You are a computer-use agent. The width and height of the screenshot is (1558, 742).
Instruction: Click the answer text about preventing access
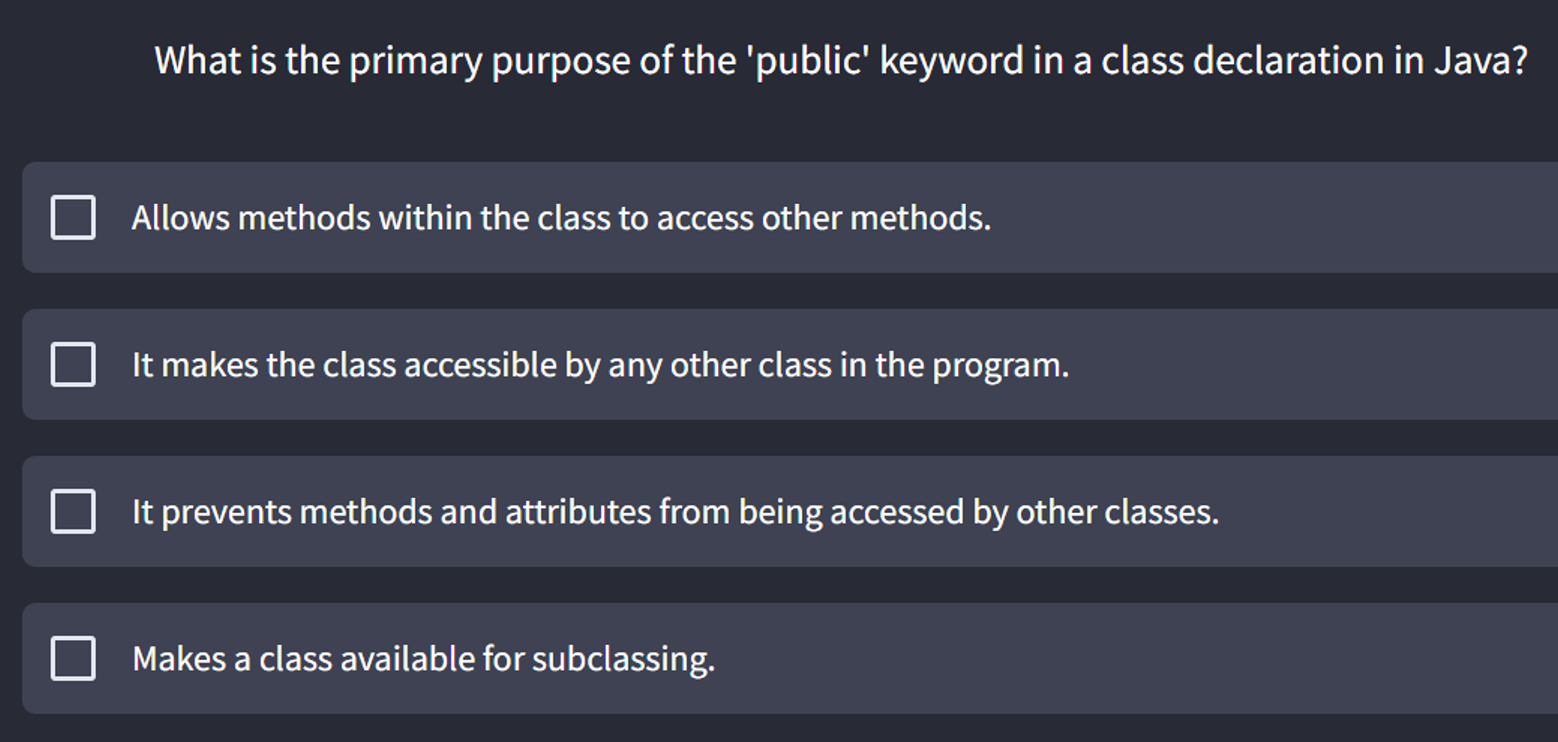pyautogui.click(x=674, y=511)
